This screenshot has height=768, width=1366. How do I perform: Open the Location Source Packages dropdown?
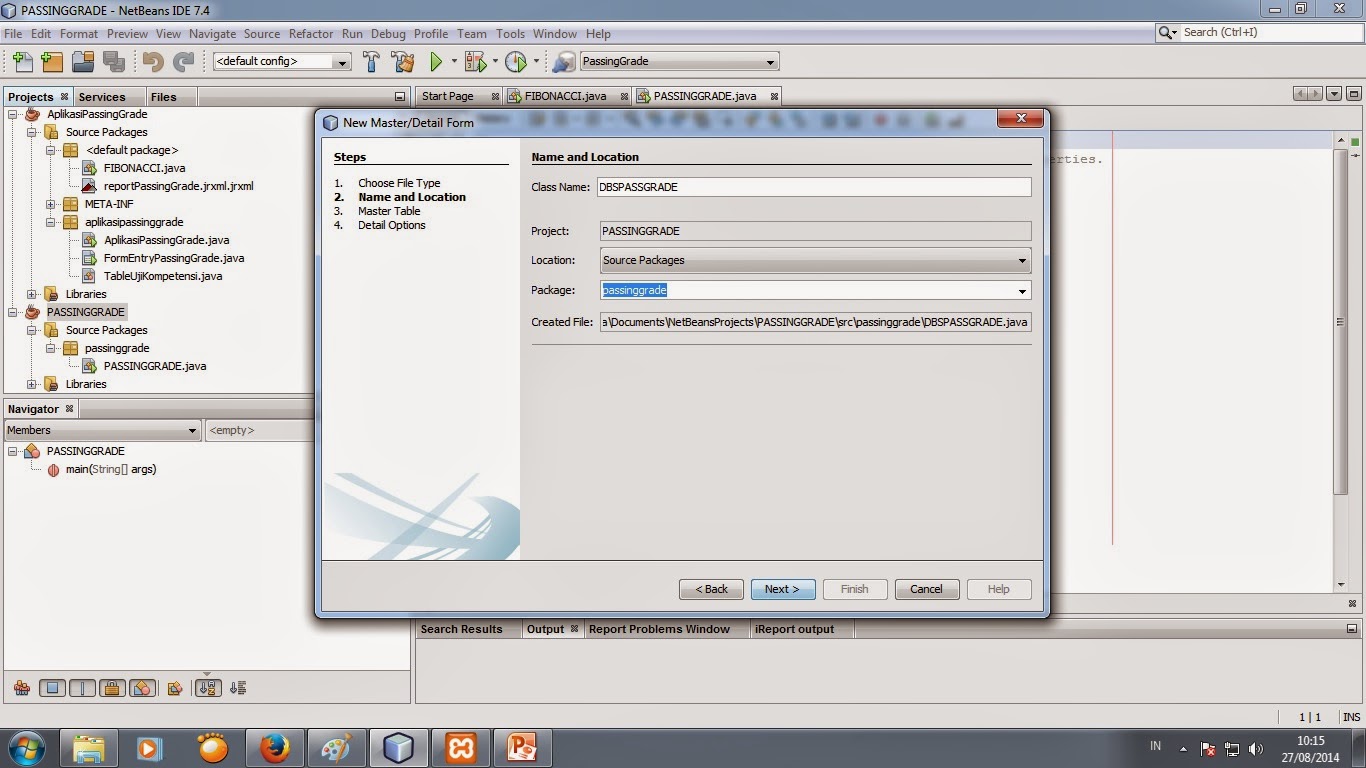coord(1022,261)
